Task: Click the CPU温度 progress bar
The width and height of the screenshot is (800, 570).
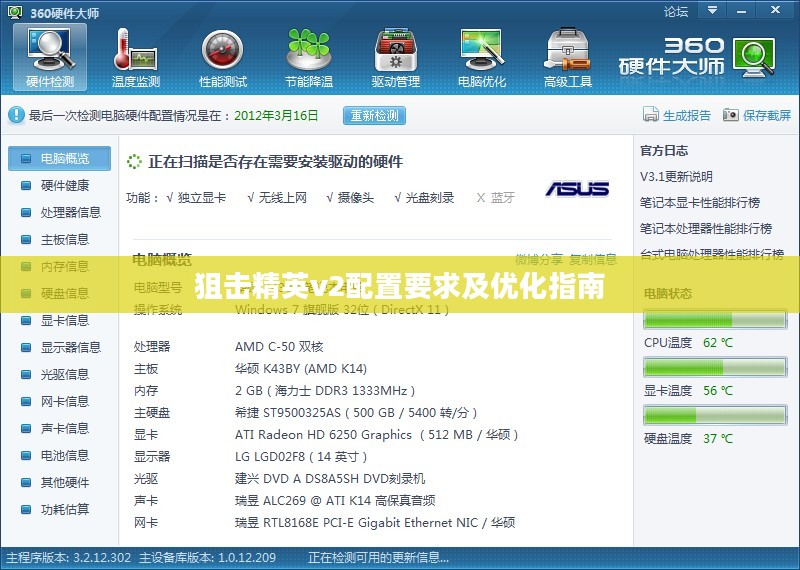Action: (715, 320)
